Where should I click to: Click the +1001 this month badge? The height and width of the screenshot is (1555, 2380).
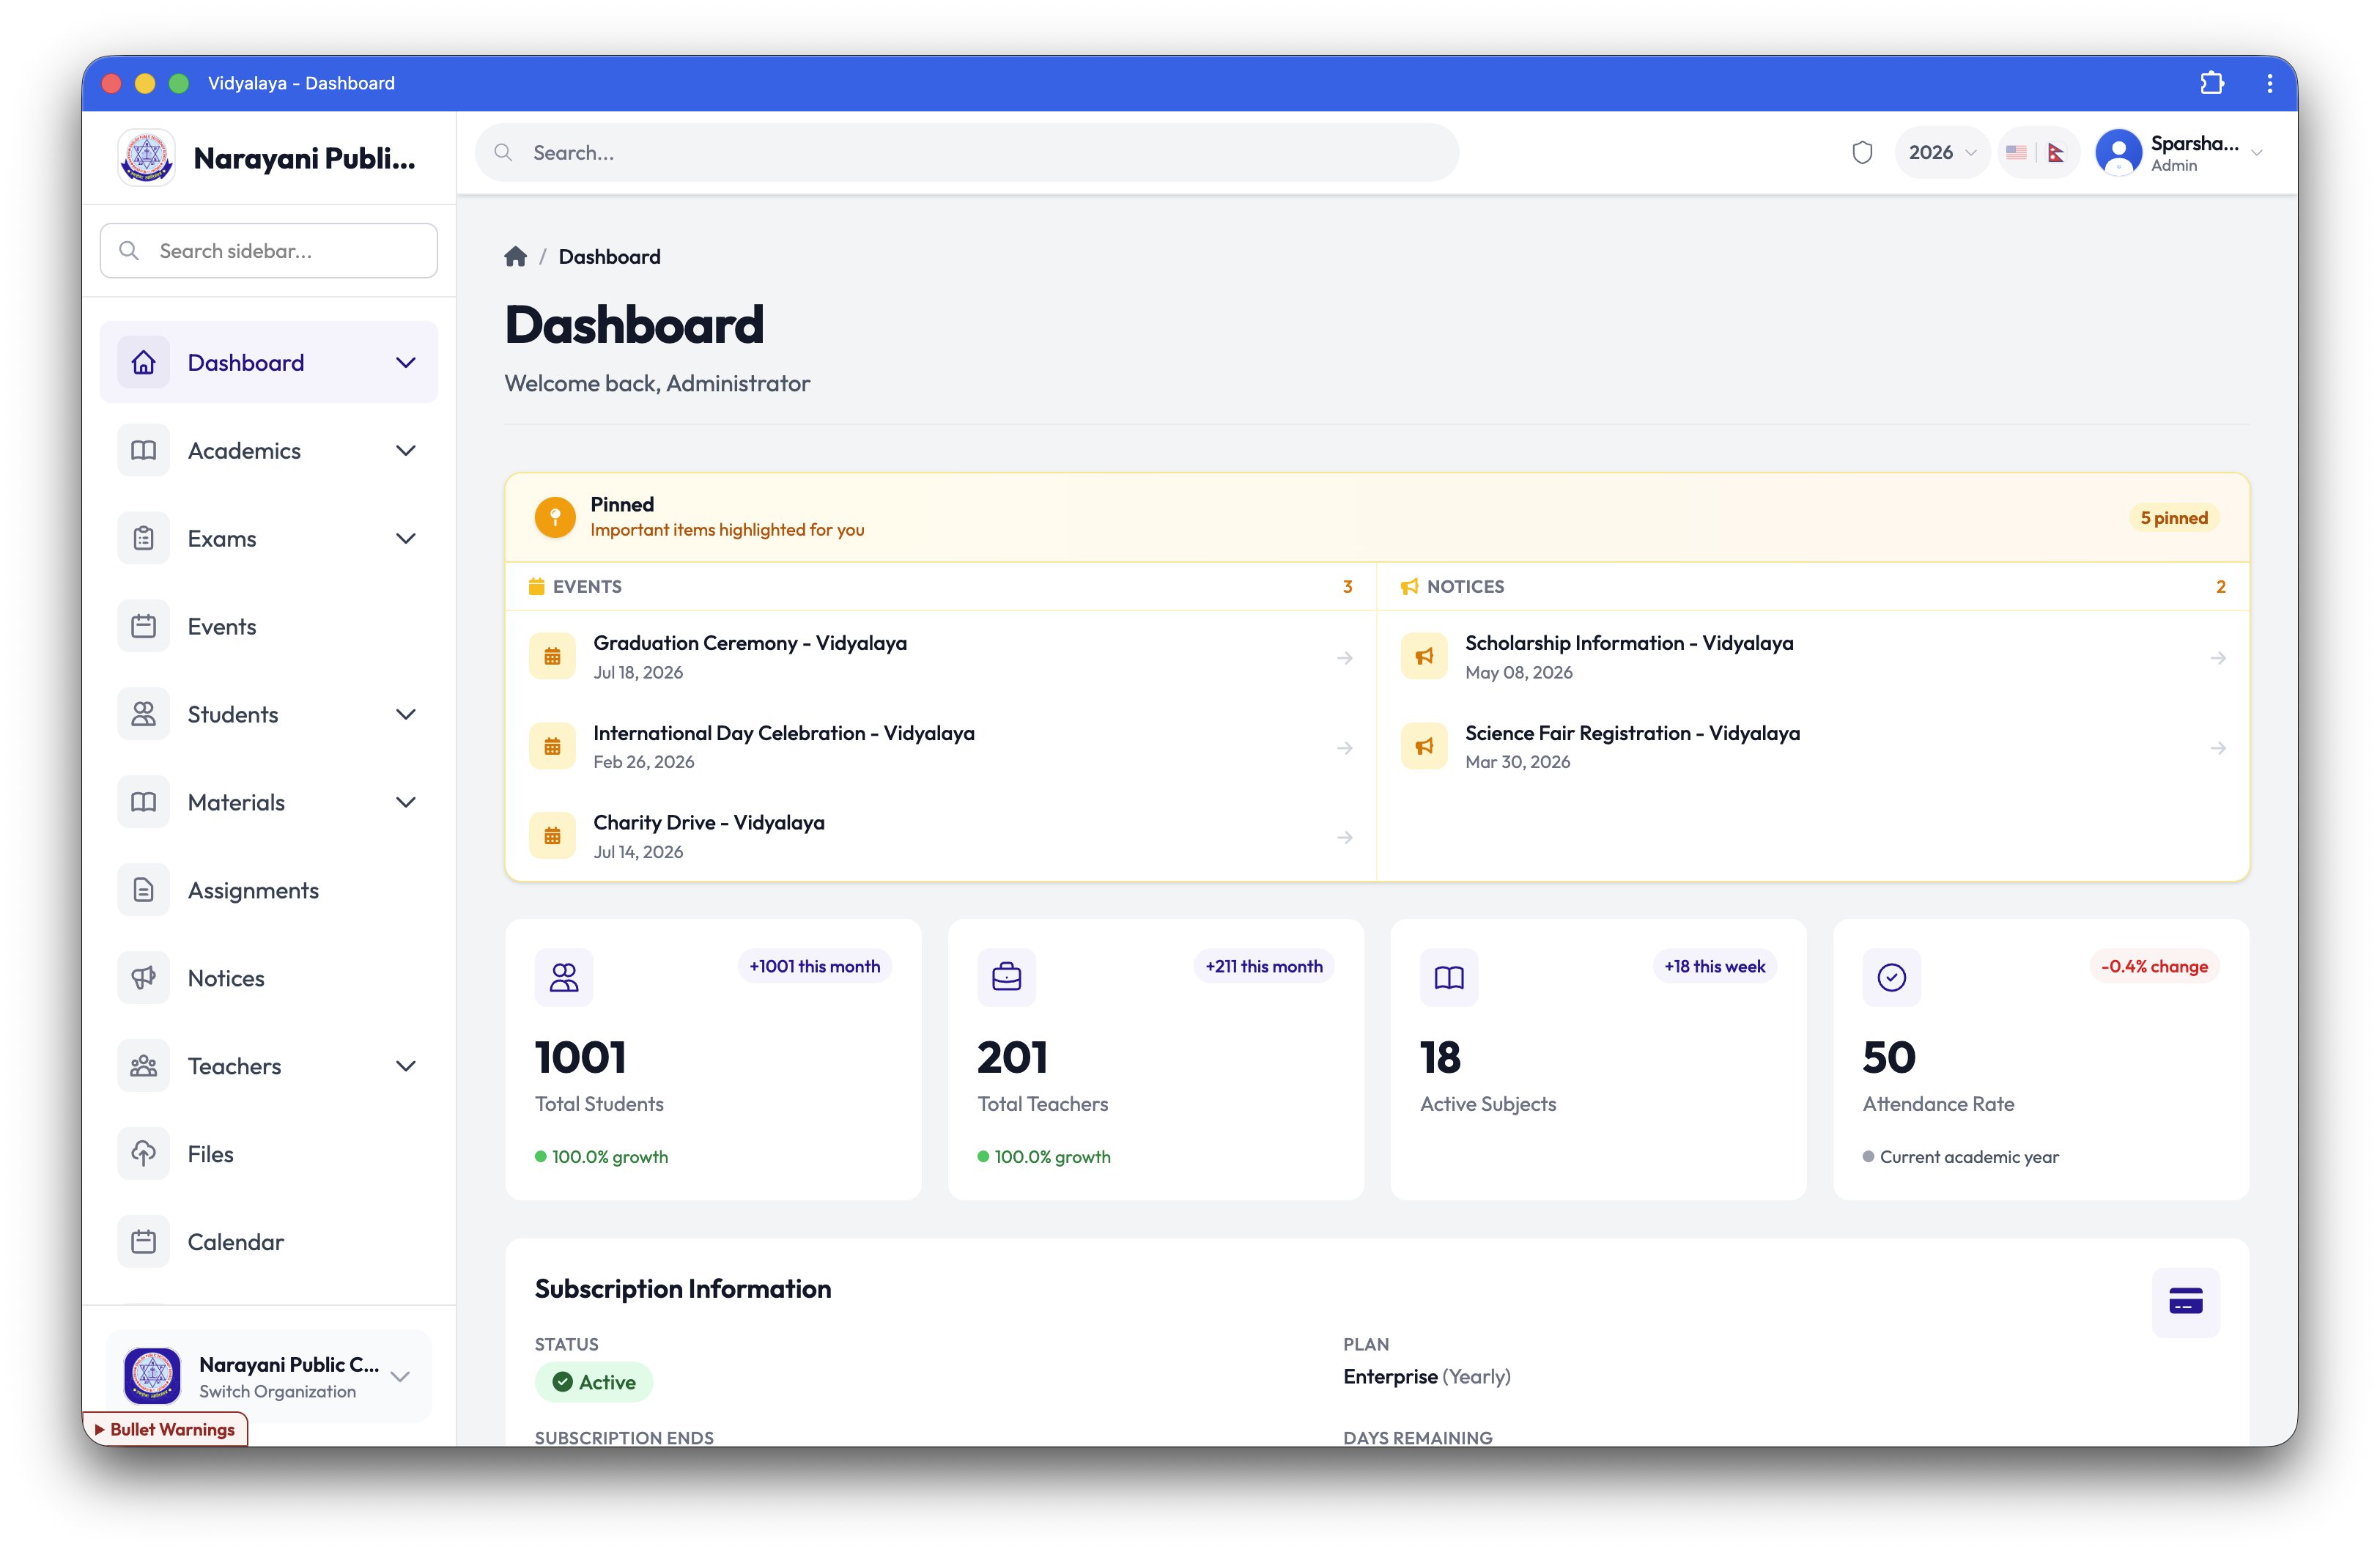pos(814,966)
